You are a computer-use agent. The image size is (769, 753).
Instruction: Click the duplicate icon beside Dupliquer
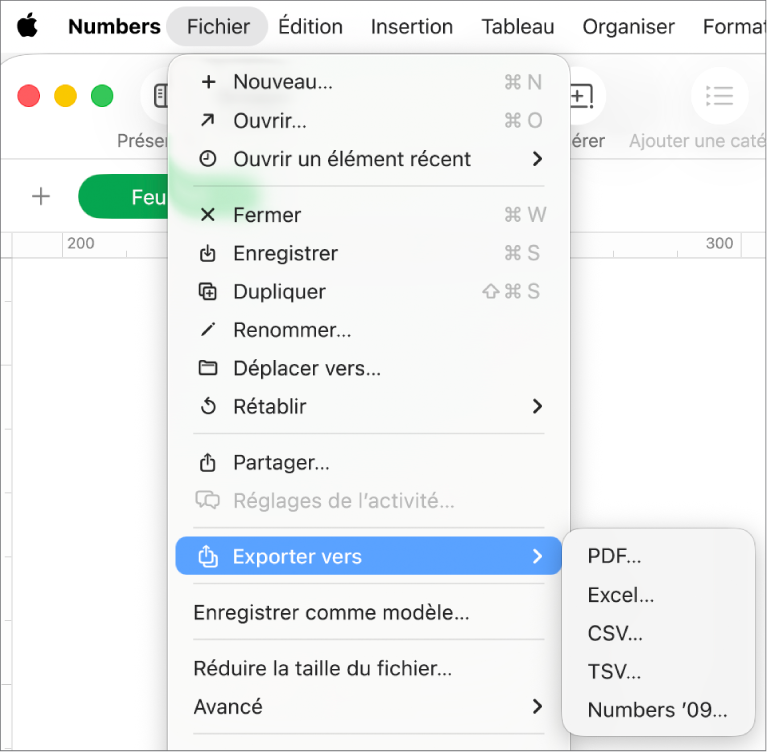[208, 291]
